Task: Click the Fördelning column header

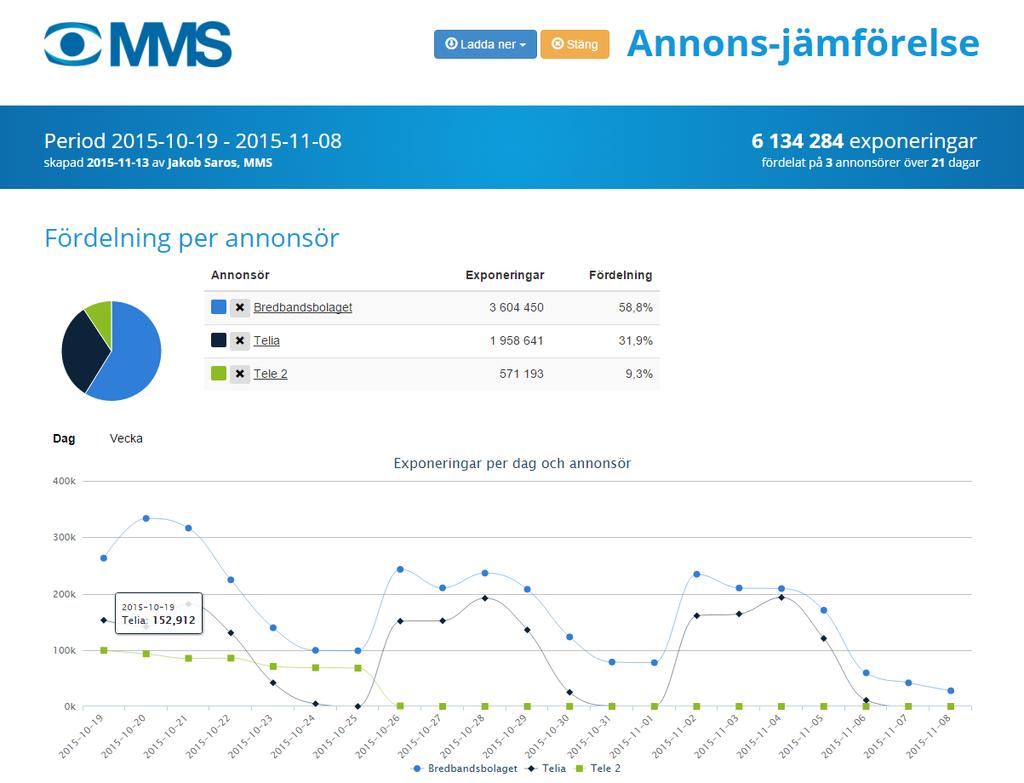Action: pos(620,275)
